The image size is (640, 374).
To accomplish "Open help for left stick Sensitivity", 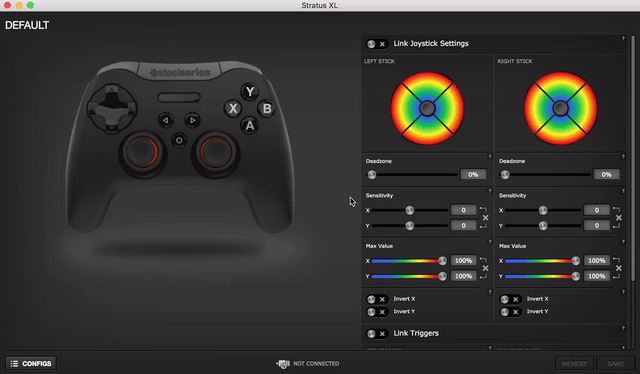I will pos(490,191).
